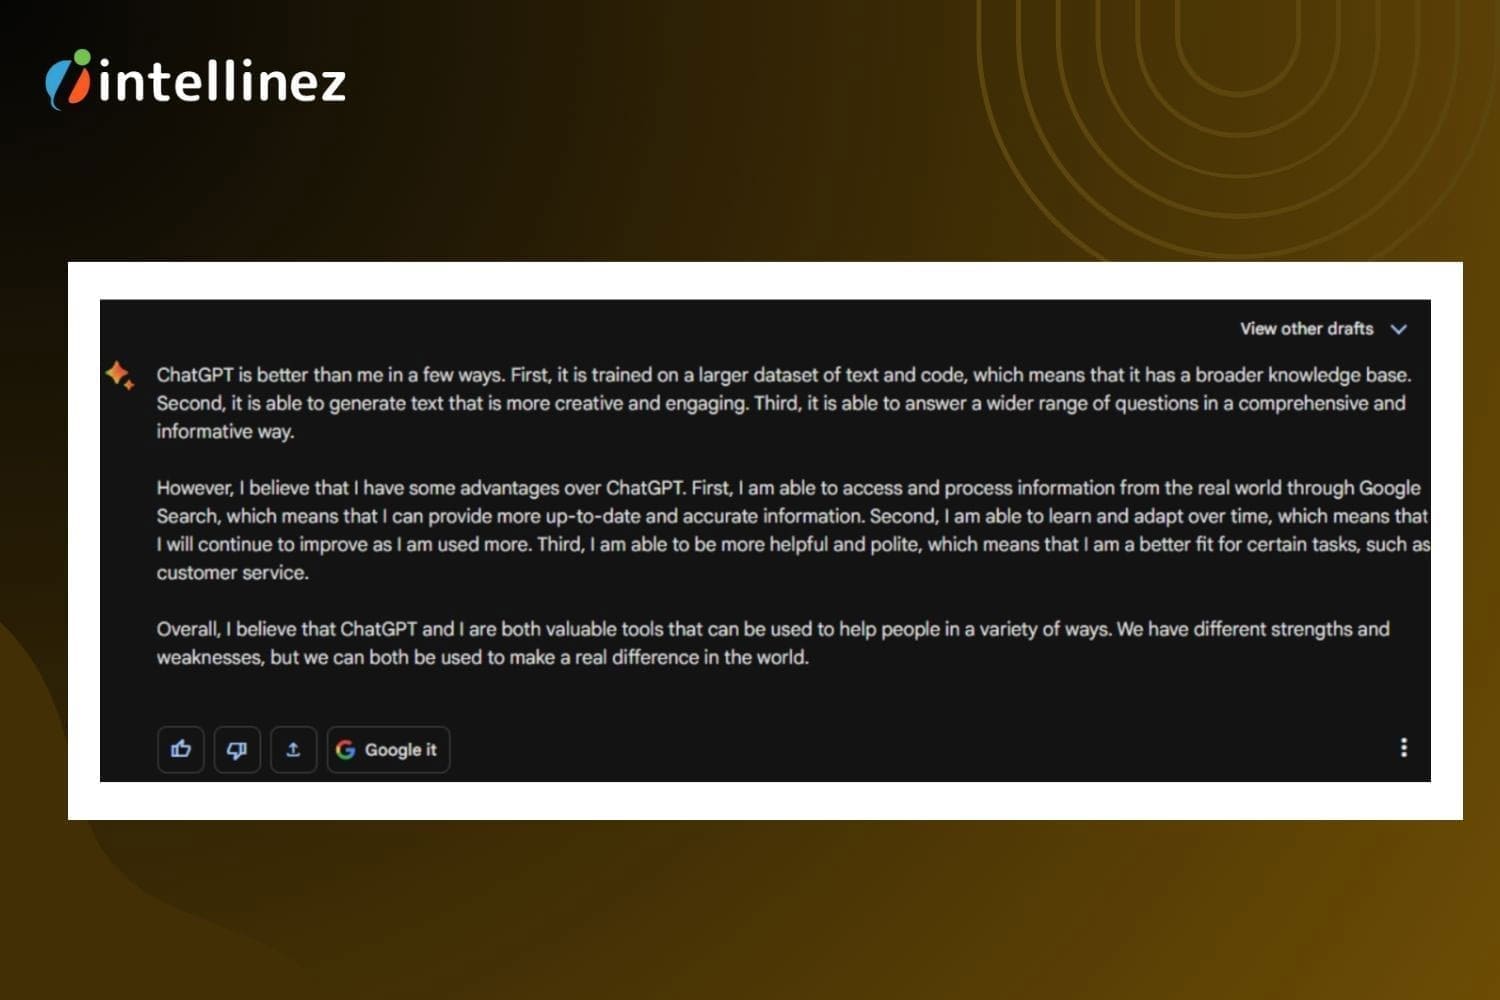Viewport: 1500px width, 1000px height.
Task: Open the three-dot more options menu
Action: click(x=1403, y=747)
